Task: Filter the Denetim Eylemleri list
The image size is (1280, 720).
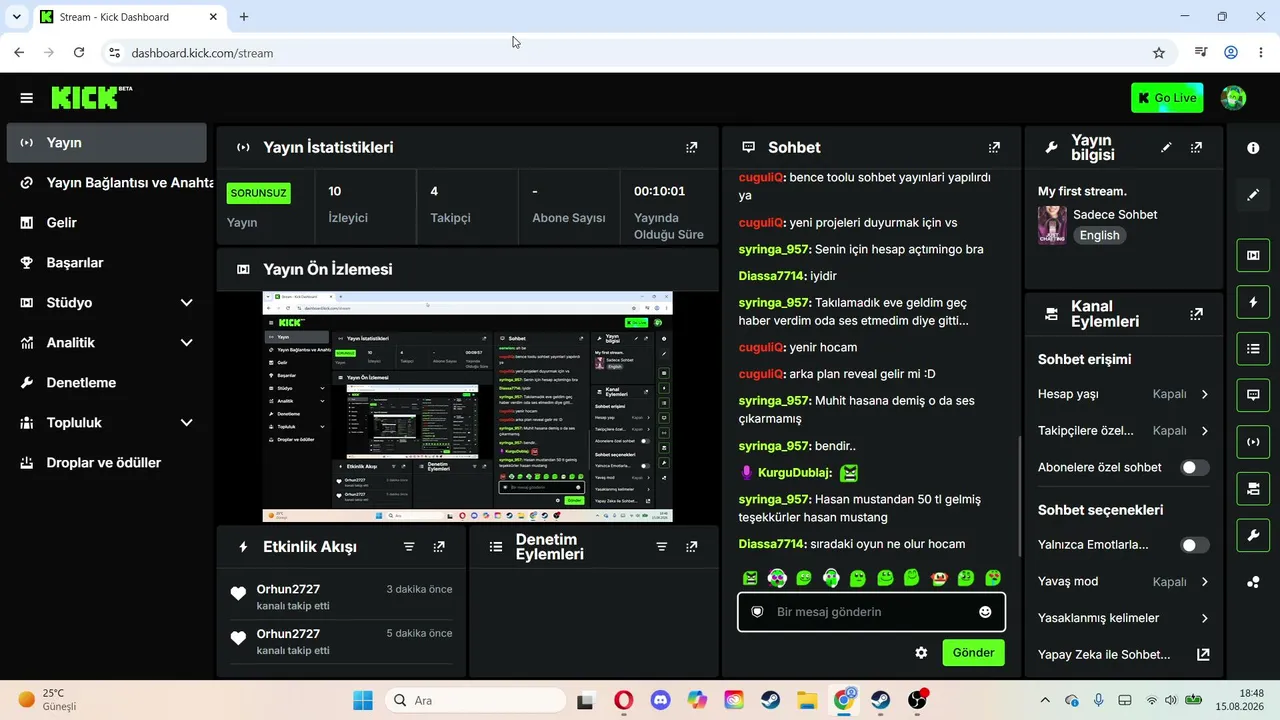Action: 661,547
